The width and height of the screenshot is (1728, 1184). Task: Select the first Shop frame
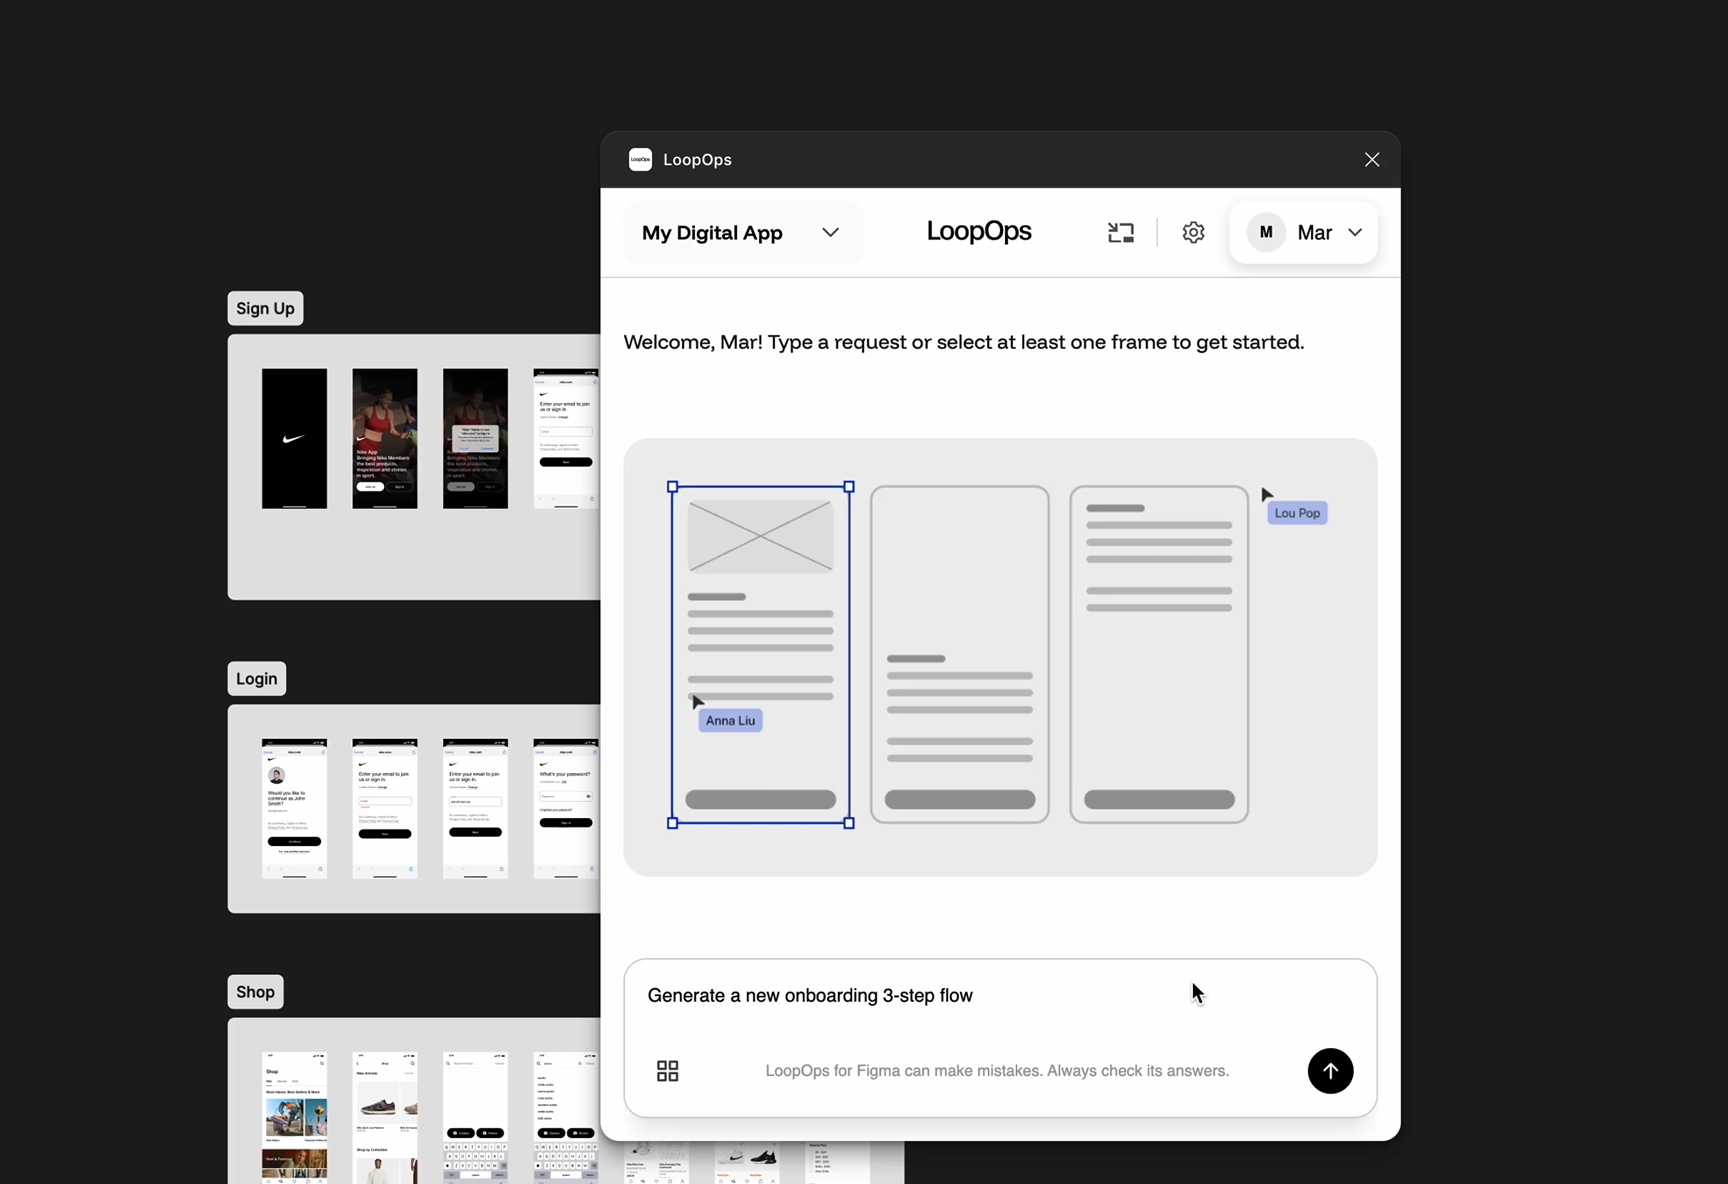tap(294, 1118)
